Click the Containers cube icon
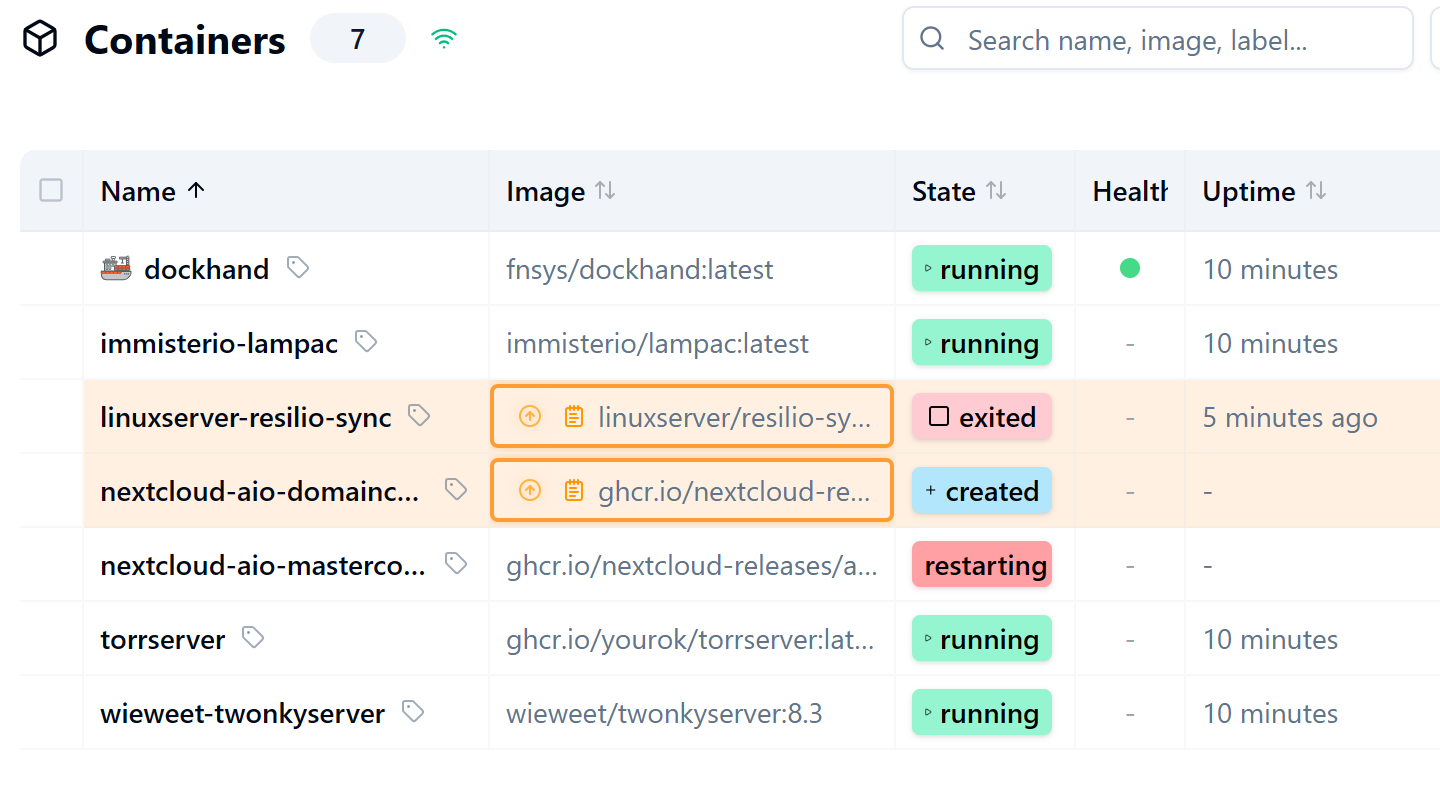 pos(40,40)
